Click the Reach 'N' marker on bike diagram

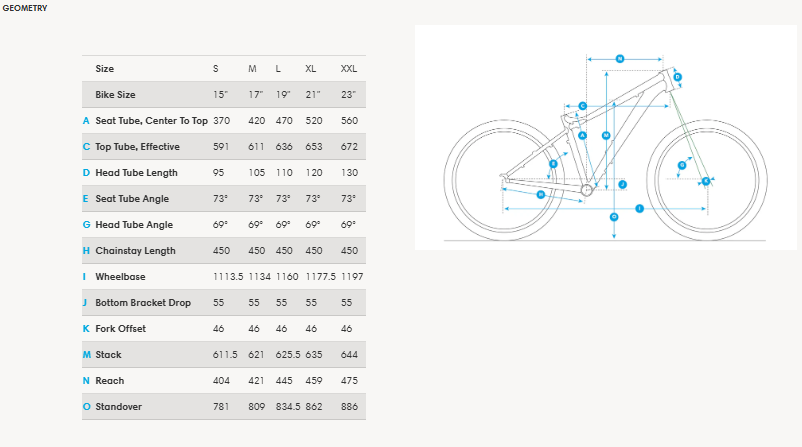(619, 59)
